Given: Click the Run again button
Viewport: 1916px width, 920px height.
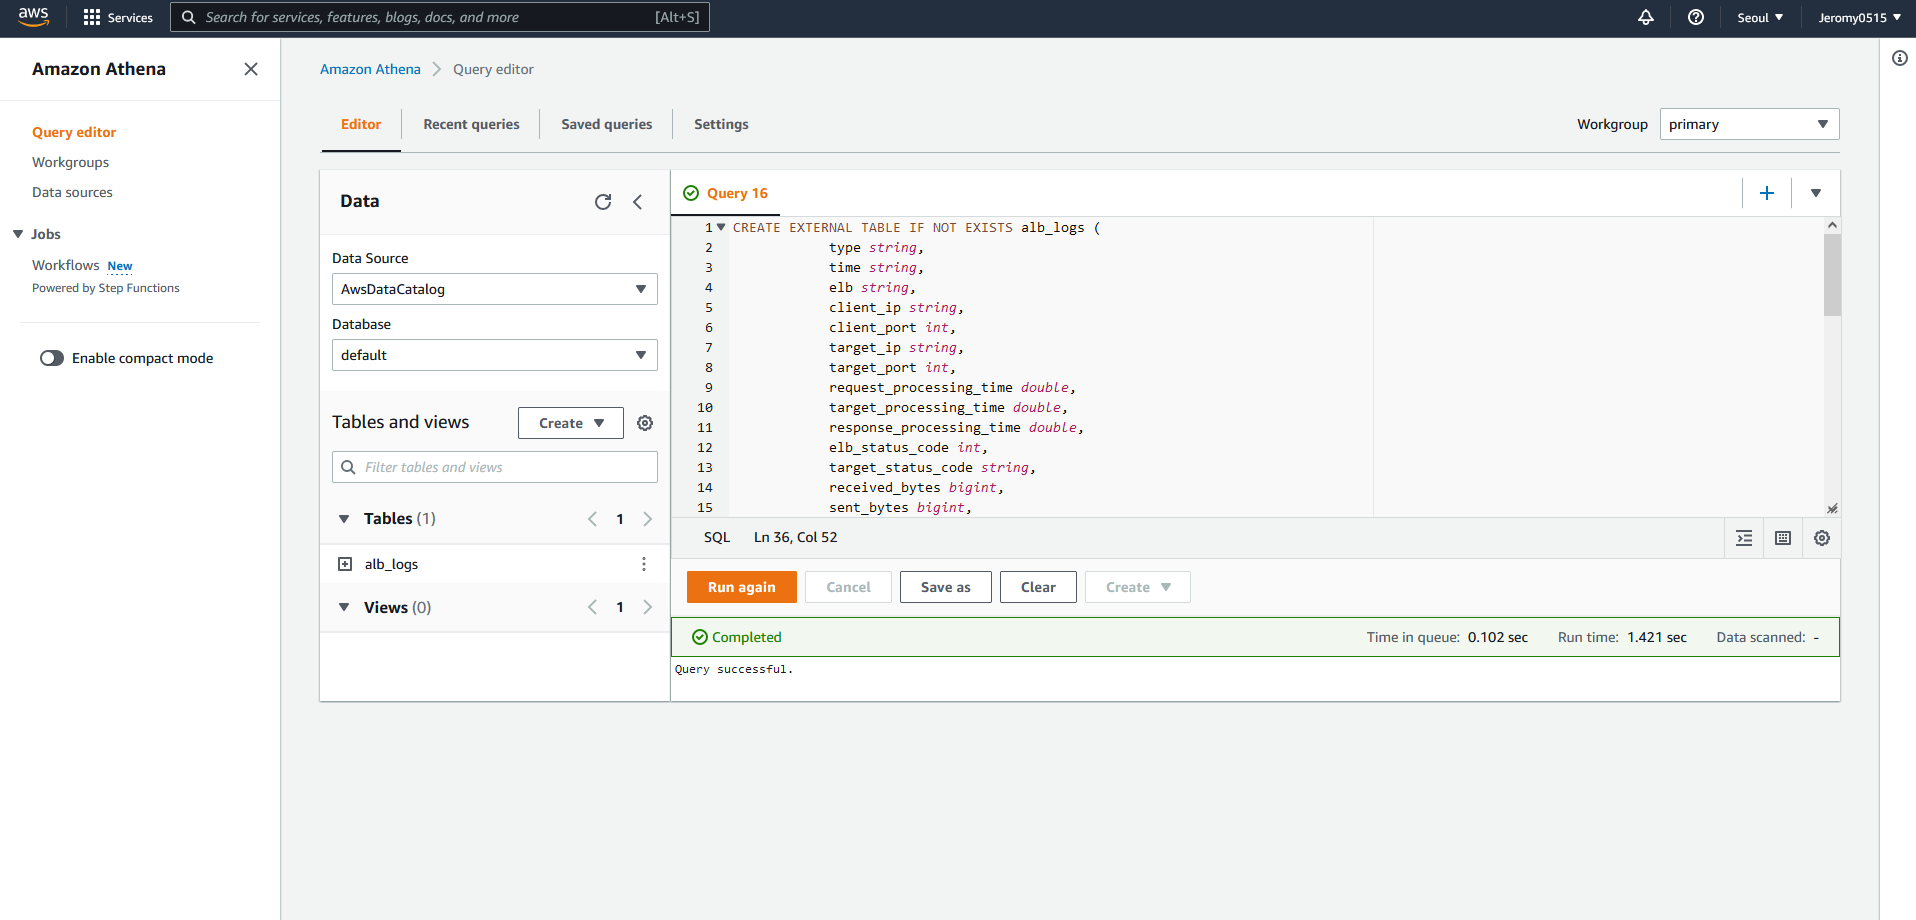Looking at the screenshot, I should coord(742,587).
